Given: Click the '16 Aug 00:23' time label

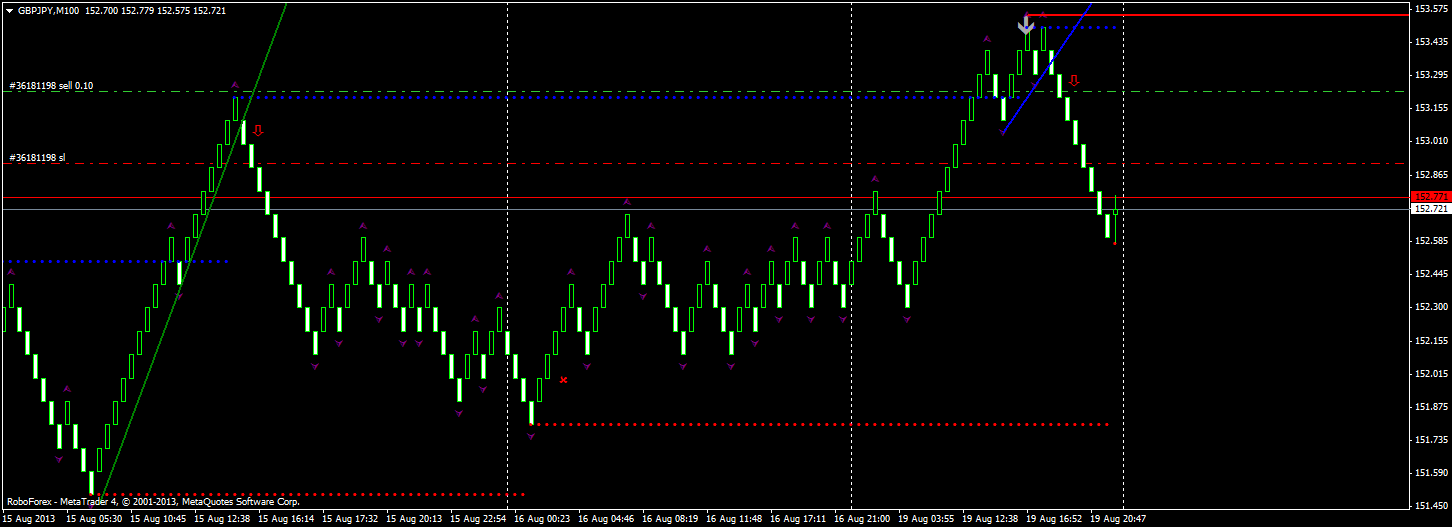Looking at the screenshot, I should [543, 519].
